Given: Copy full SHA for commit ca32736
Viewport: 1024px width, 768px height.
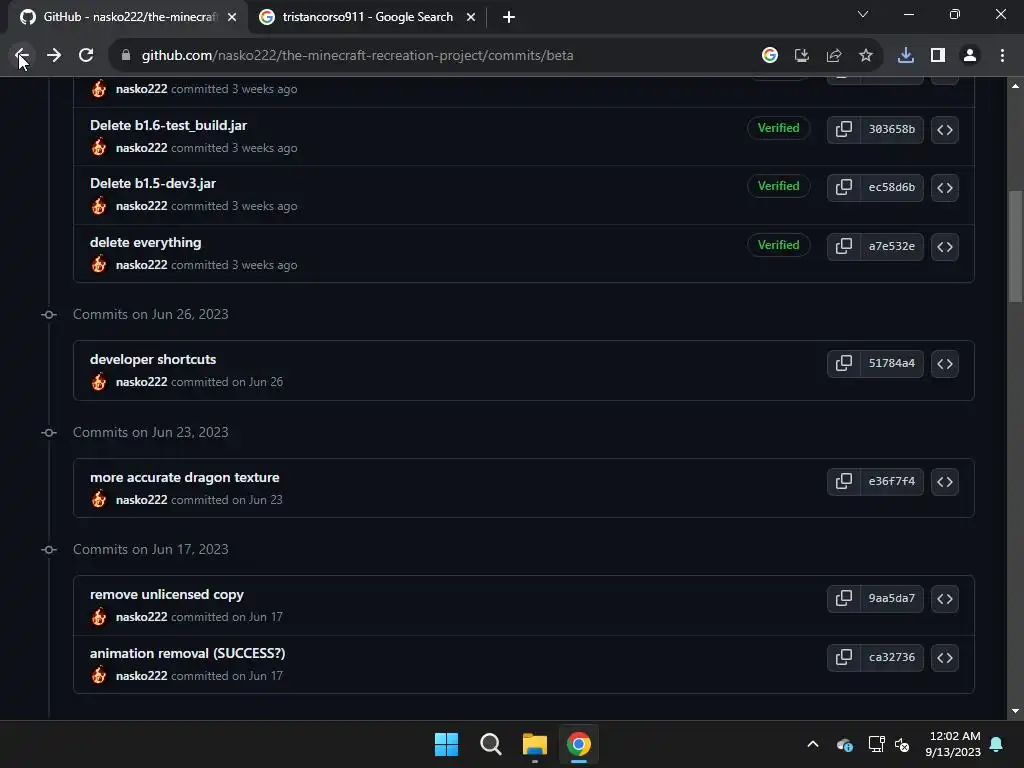Looking at the screenshot, I should [x=844, y=658].
